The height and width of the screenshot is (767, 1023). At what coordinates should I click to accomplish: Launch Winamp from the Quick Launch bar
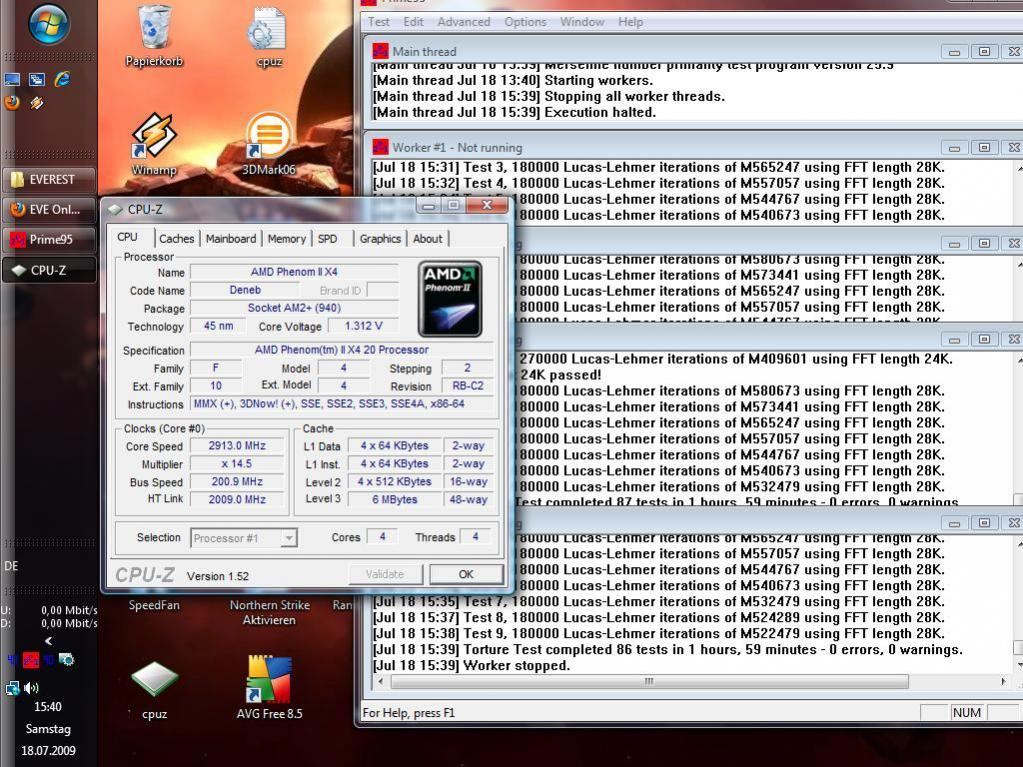click(x=37, y=102)
